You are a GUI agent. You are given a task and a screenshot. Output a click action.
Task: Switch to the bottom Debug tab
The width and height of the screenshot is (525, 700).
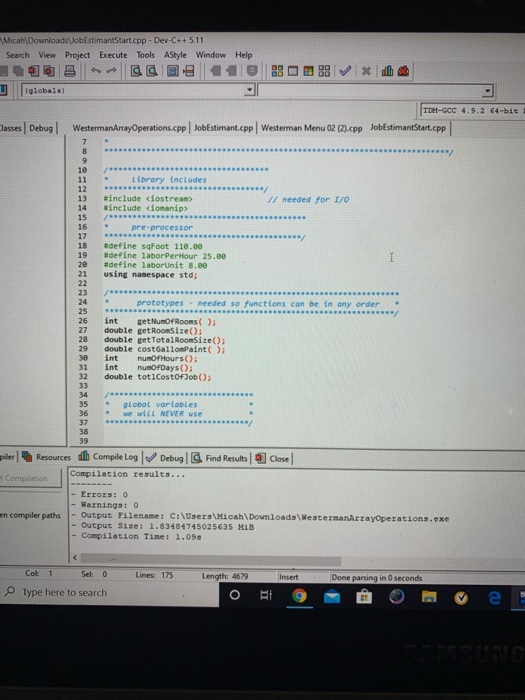(x=165, y=458)
